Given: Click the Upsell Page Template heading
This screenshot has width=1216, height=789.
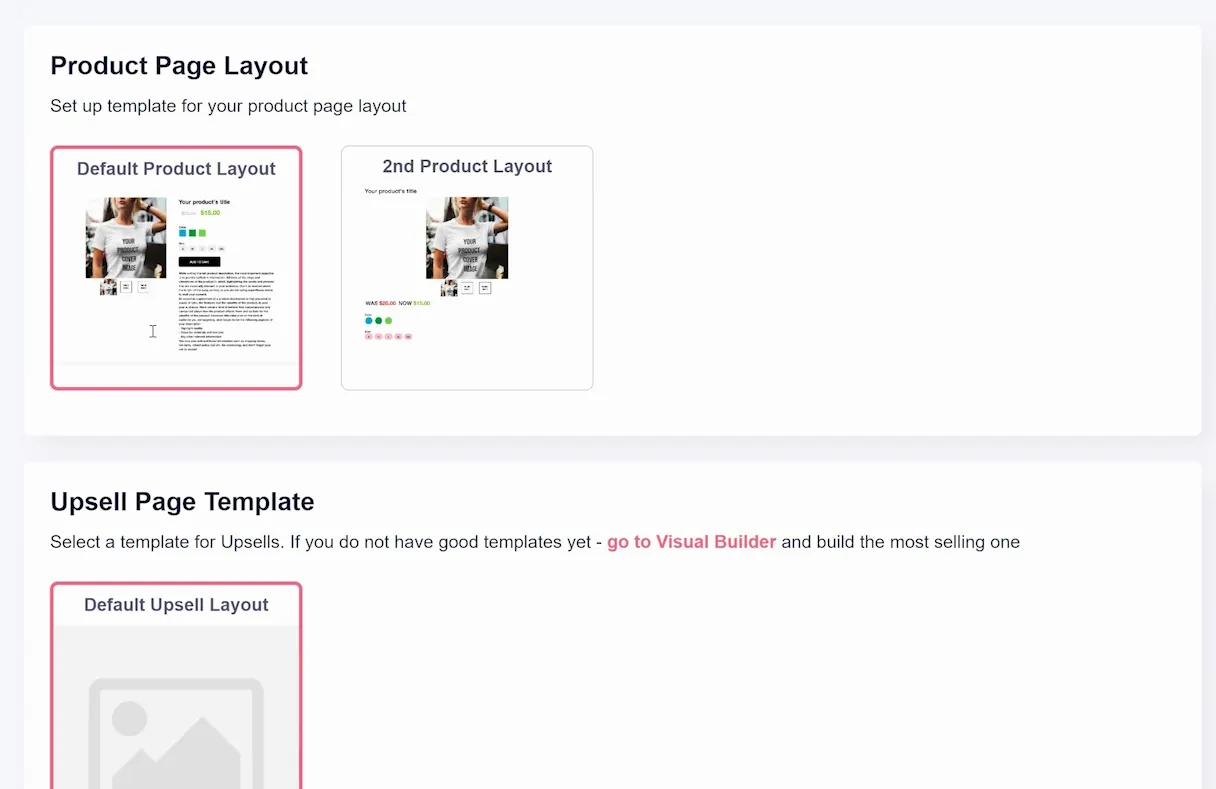Looking at the screenshot, I should pos(182,502).
